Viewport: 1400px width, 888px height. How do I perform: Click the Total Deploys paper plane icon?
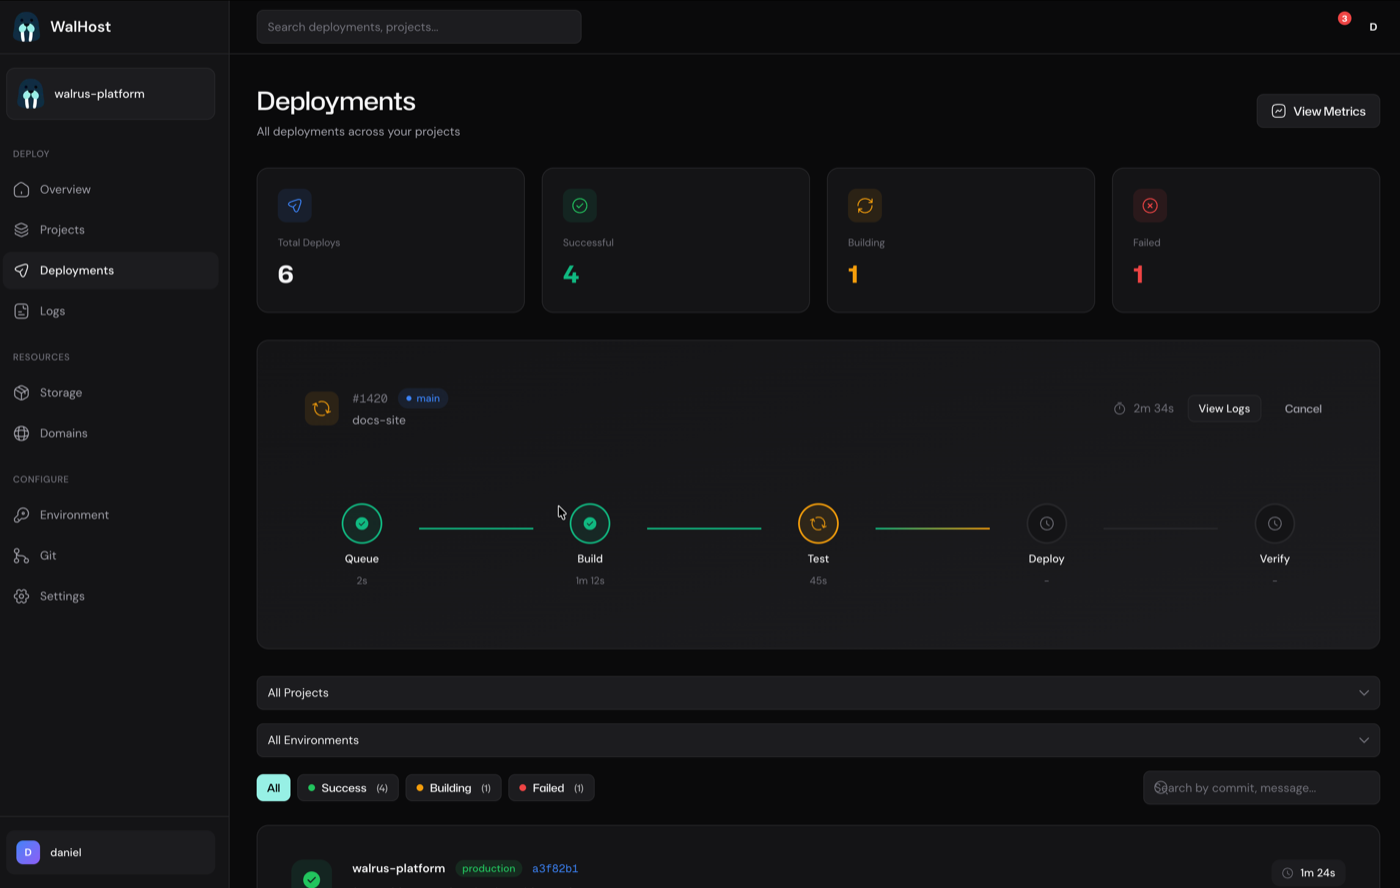click(295, 205)
